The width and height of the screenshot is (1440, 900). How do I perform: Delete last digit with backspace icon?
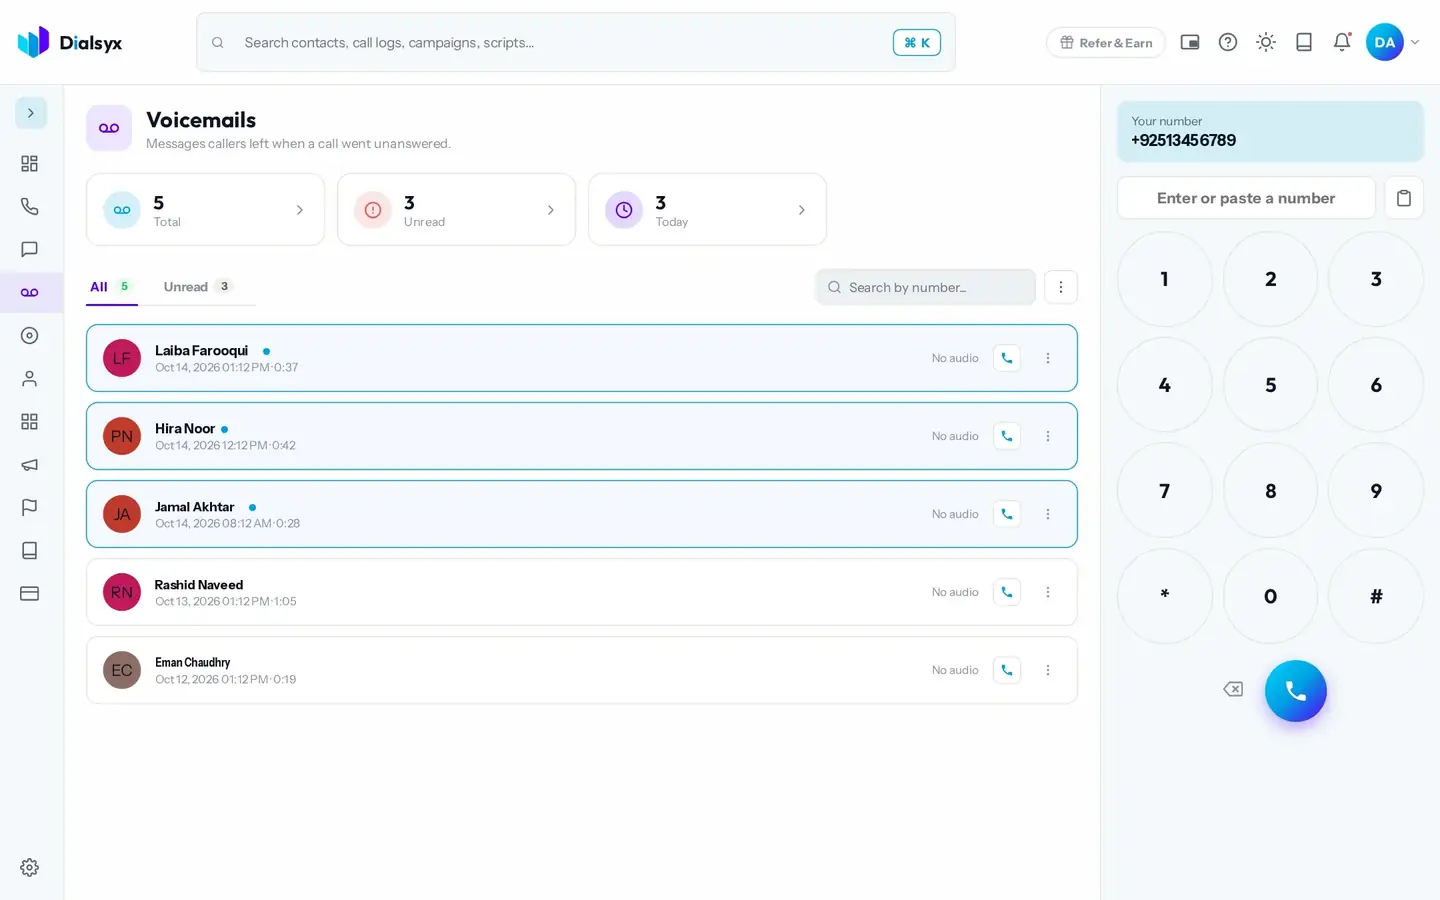pyautogui.click(x=1233, y=689)
